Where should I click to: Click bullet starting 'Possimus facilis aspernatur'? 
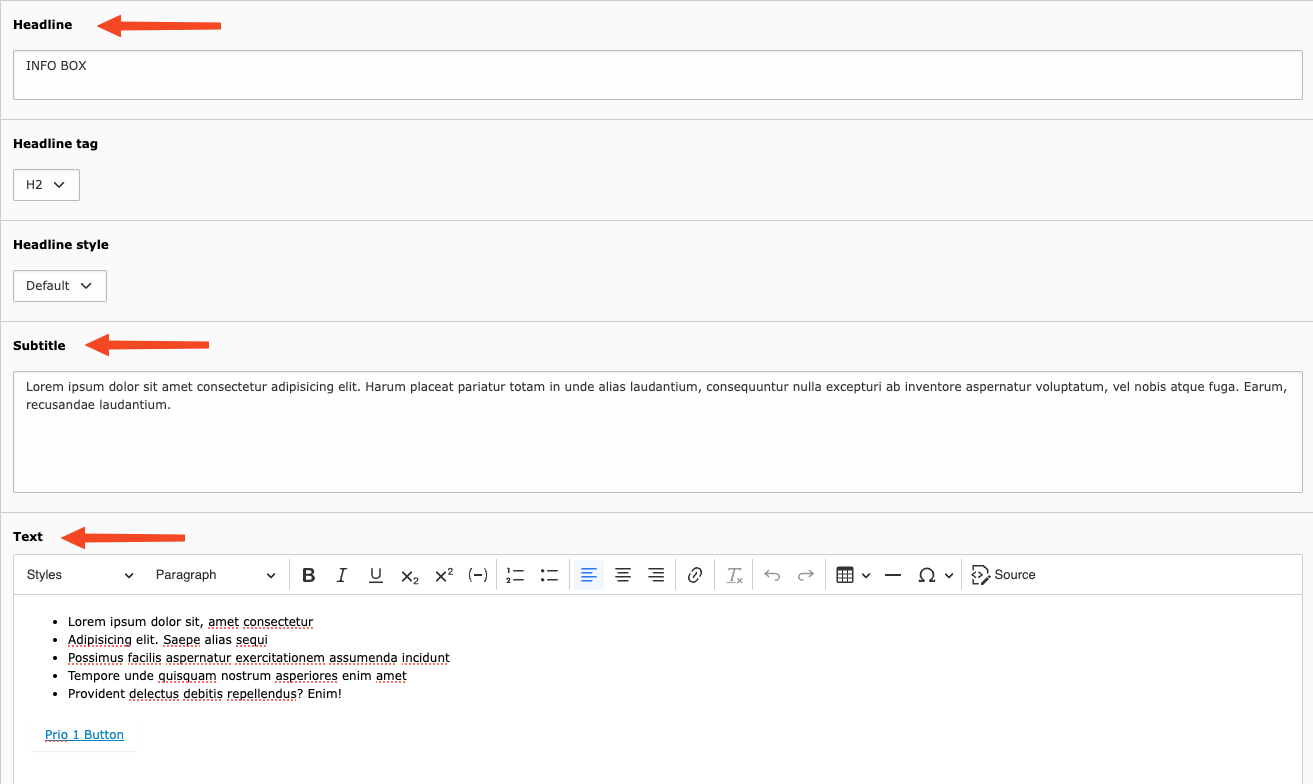coord(259,658)
